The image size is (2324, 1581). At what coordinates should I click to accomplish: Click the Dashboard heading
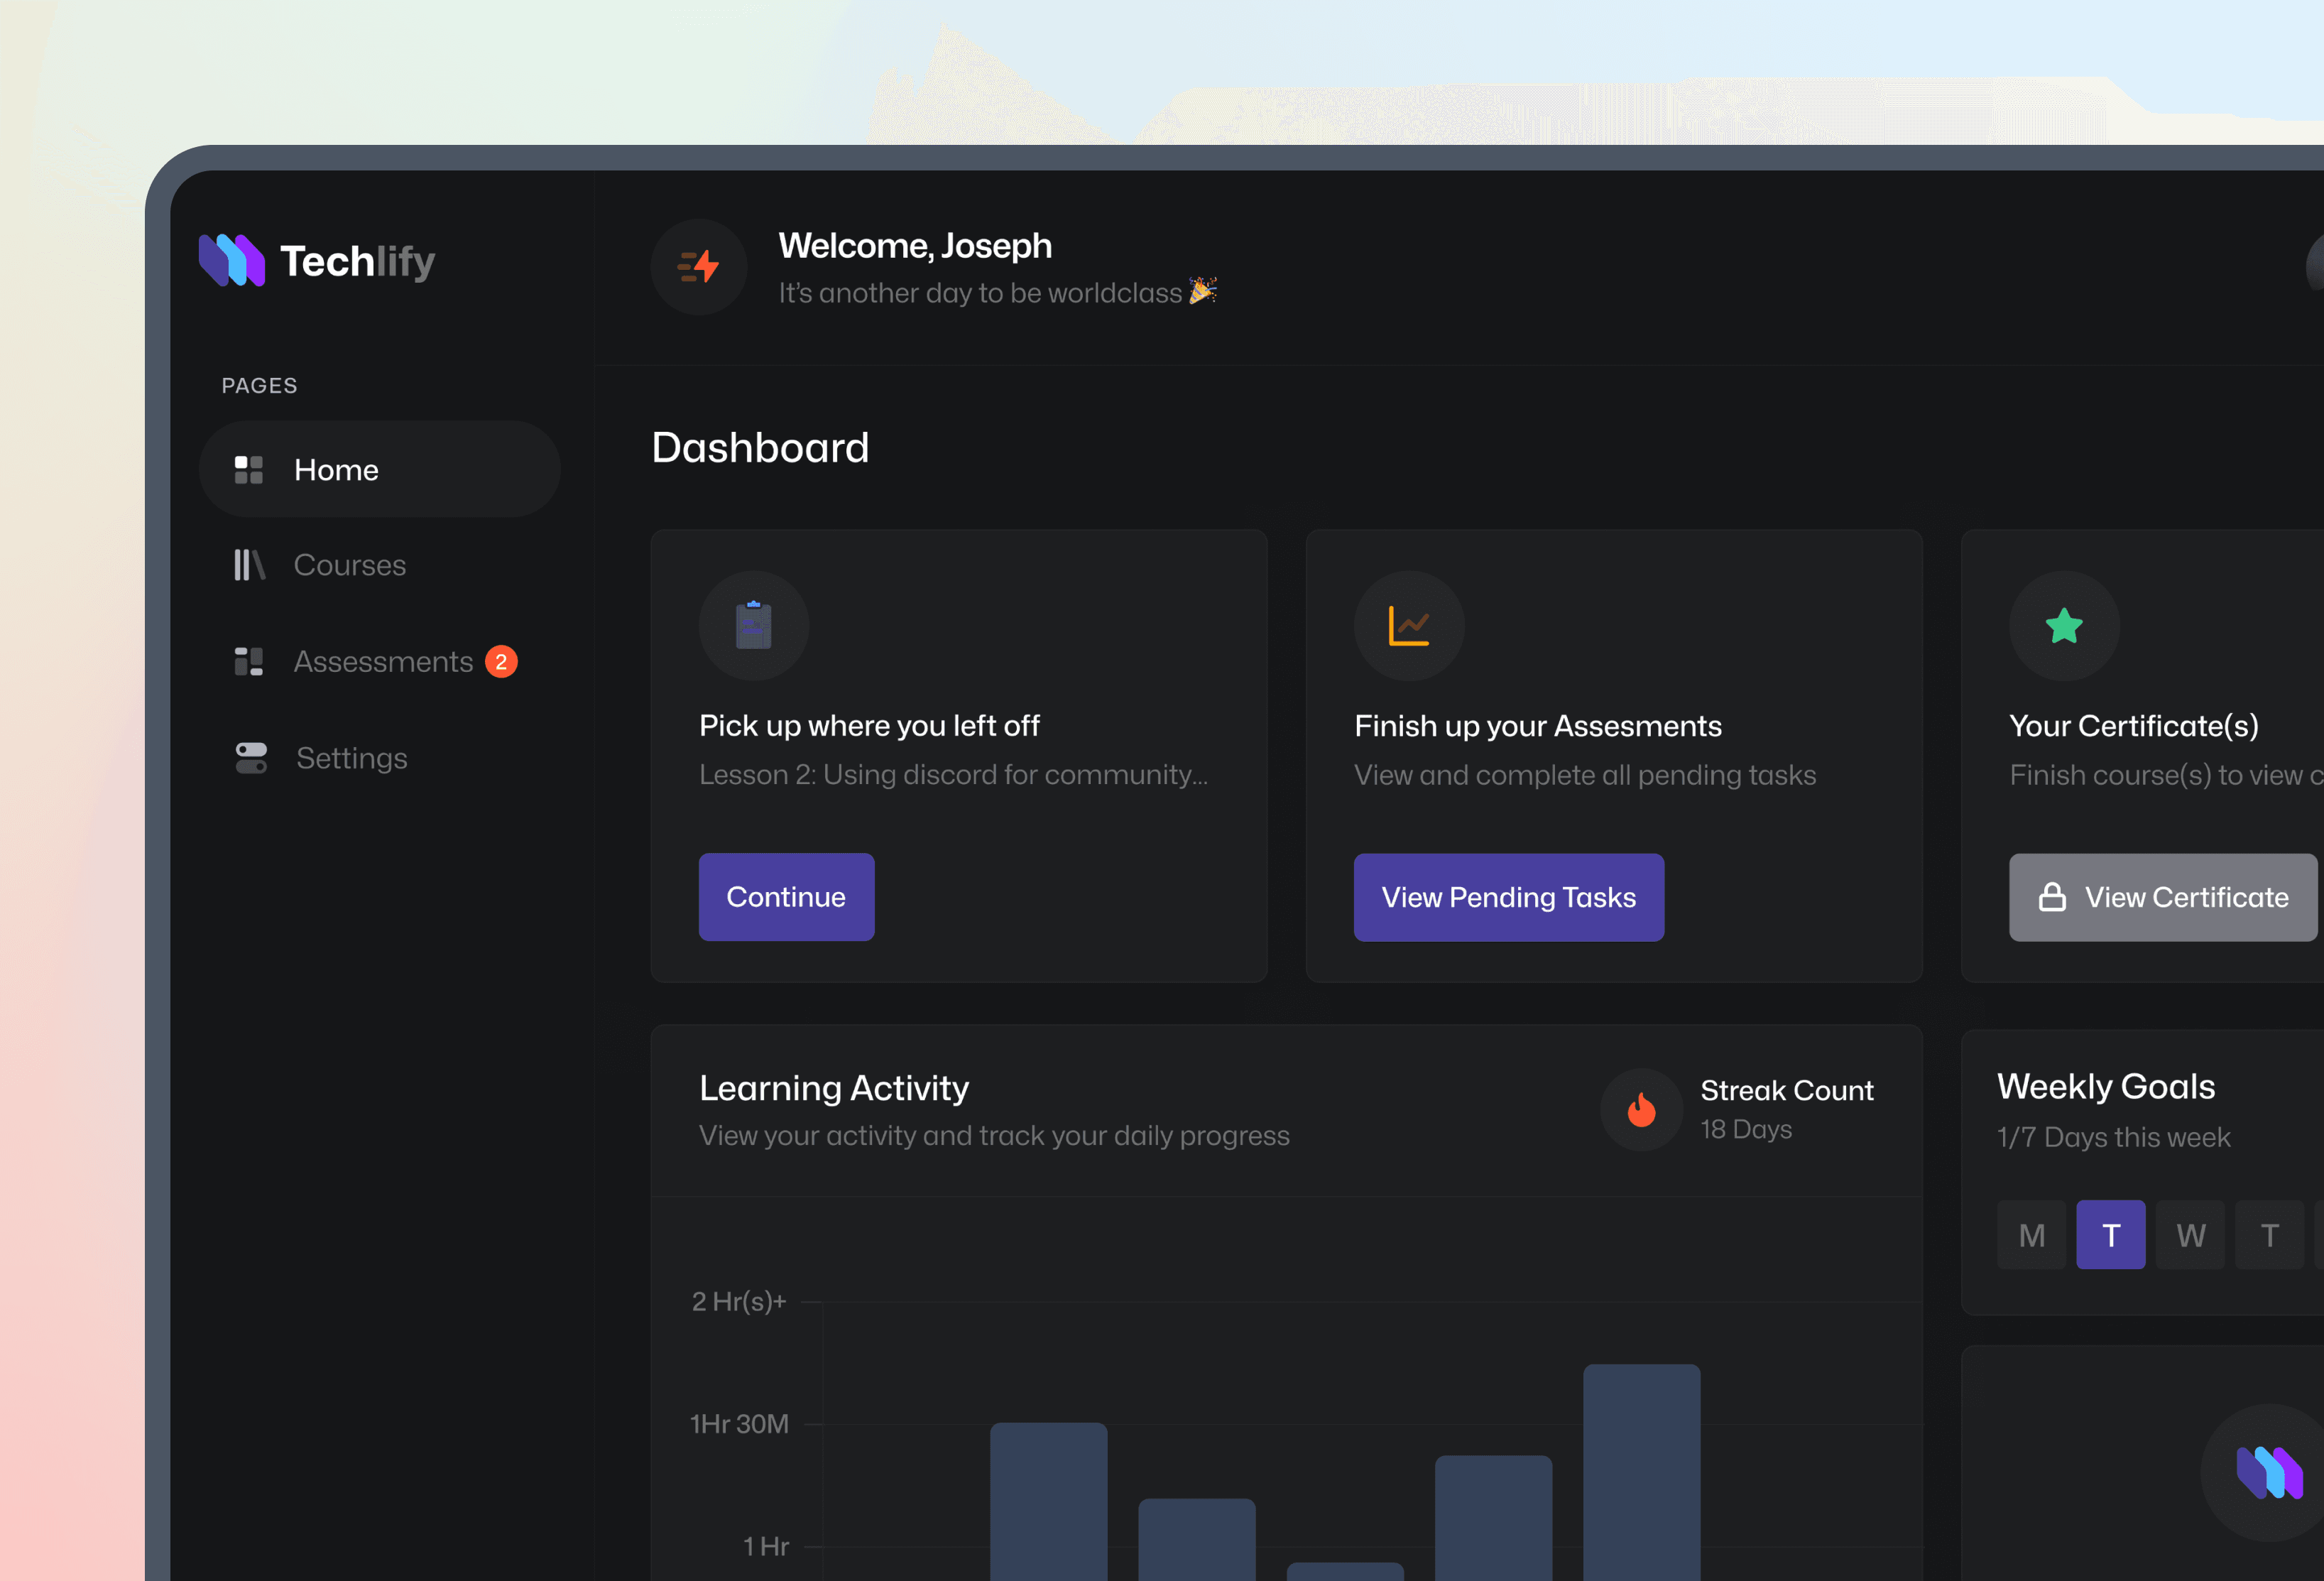[x=760, y=448]
